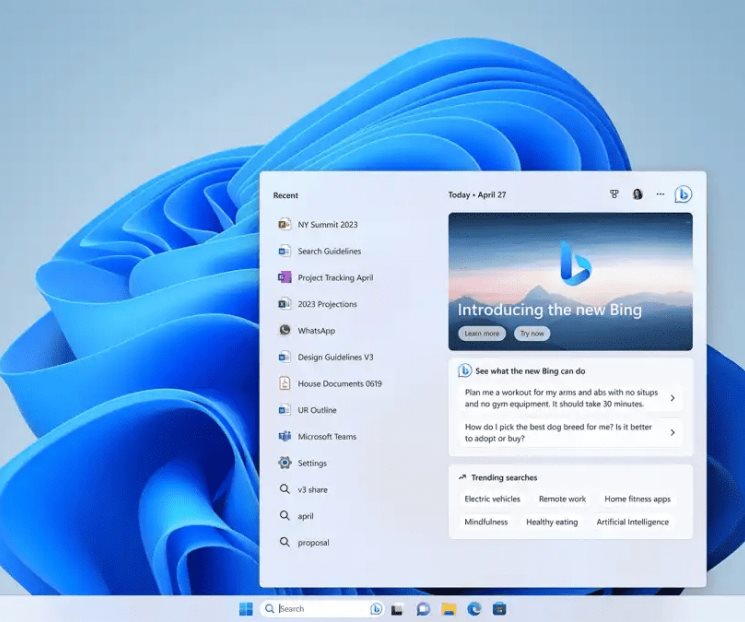Viewport: 745px width, 622px height.
Task: Click the 'Project Tracking April' text
Action: (x=335, y=278)
